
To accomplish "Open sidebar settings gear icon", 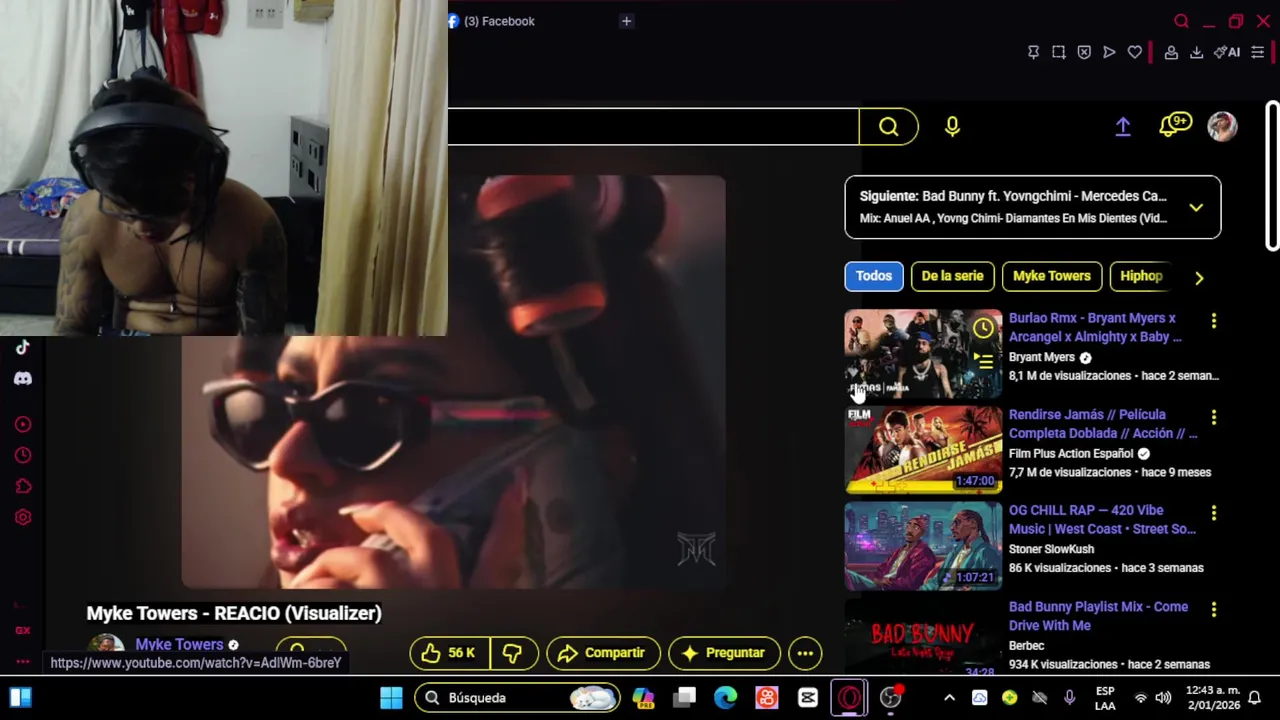I will click(22, 517).
